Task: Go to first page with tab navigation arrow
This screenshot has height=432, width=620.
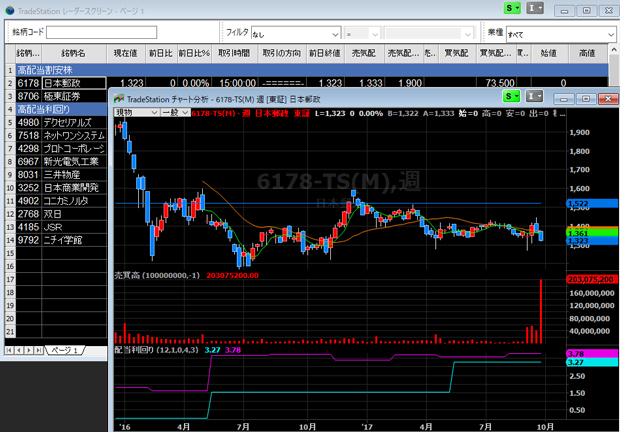Action: pos(9,350)
